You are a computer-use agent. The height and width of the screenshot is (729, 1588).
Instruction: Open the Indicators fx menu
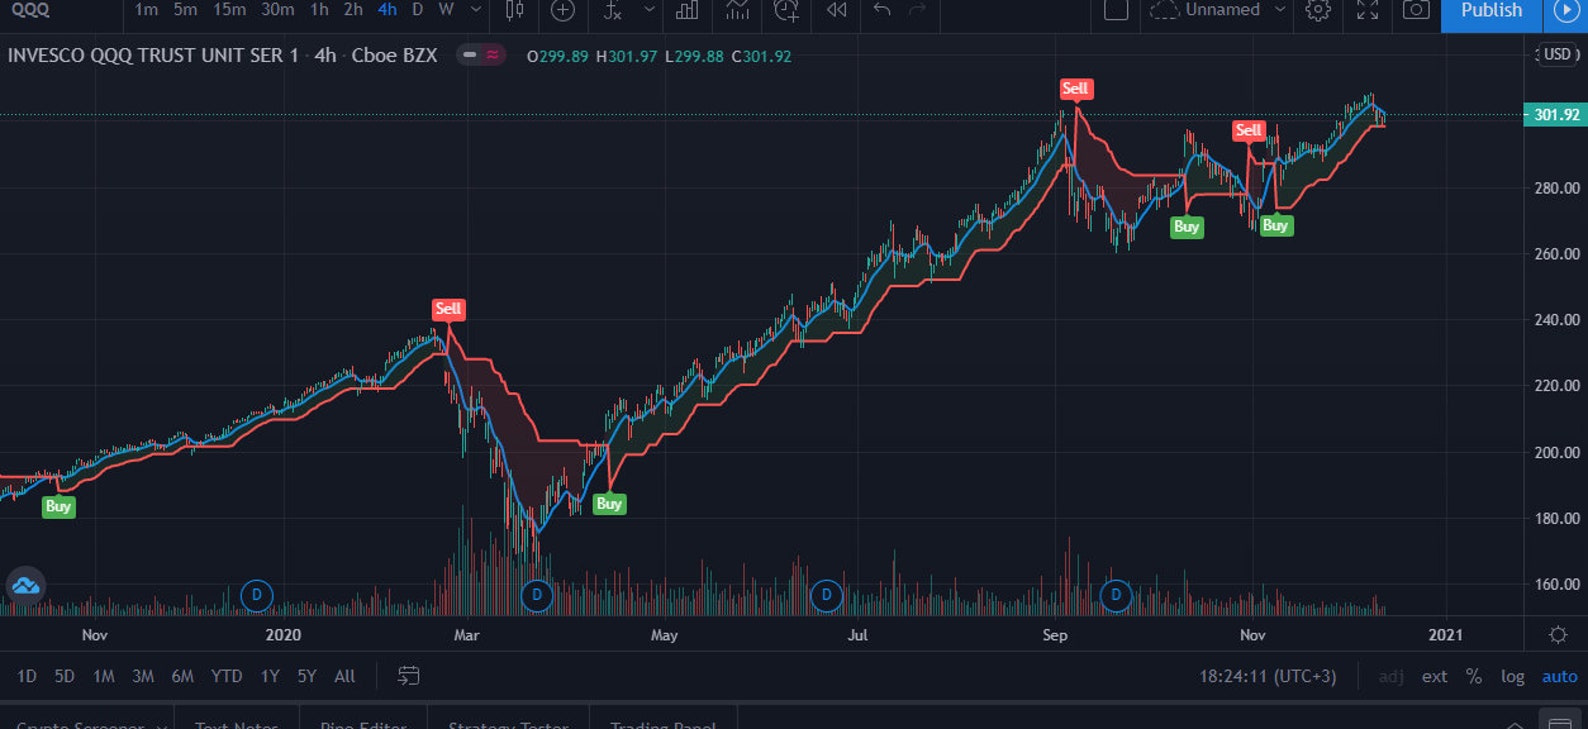click(x=613, y=11)
